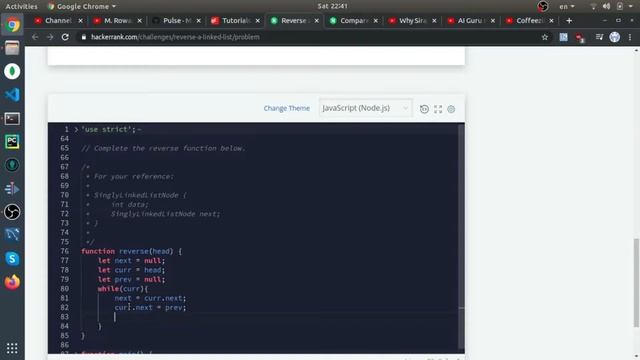The width and height of the screenshot is (640, 360).
Task: Click line number 64 in gutter
Action: click(x=64, y=139)
